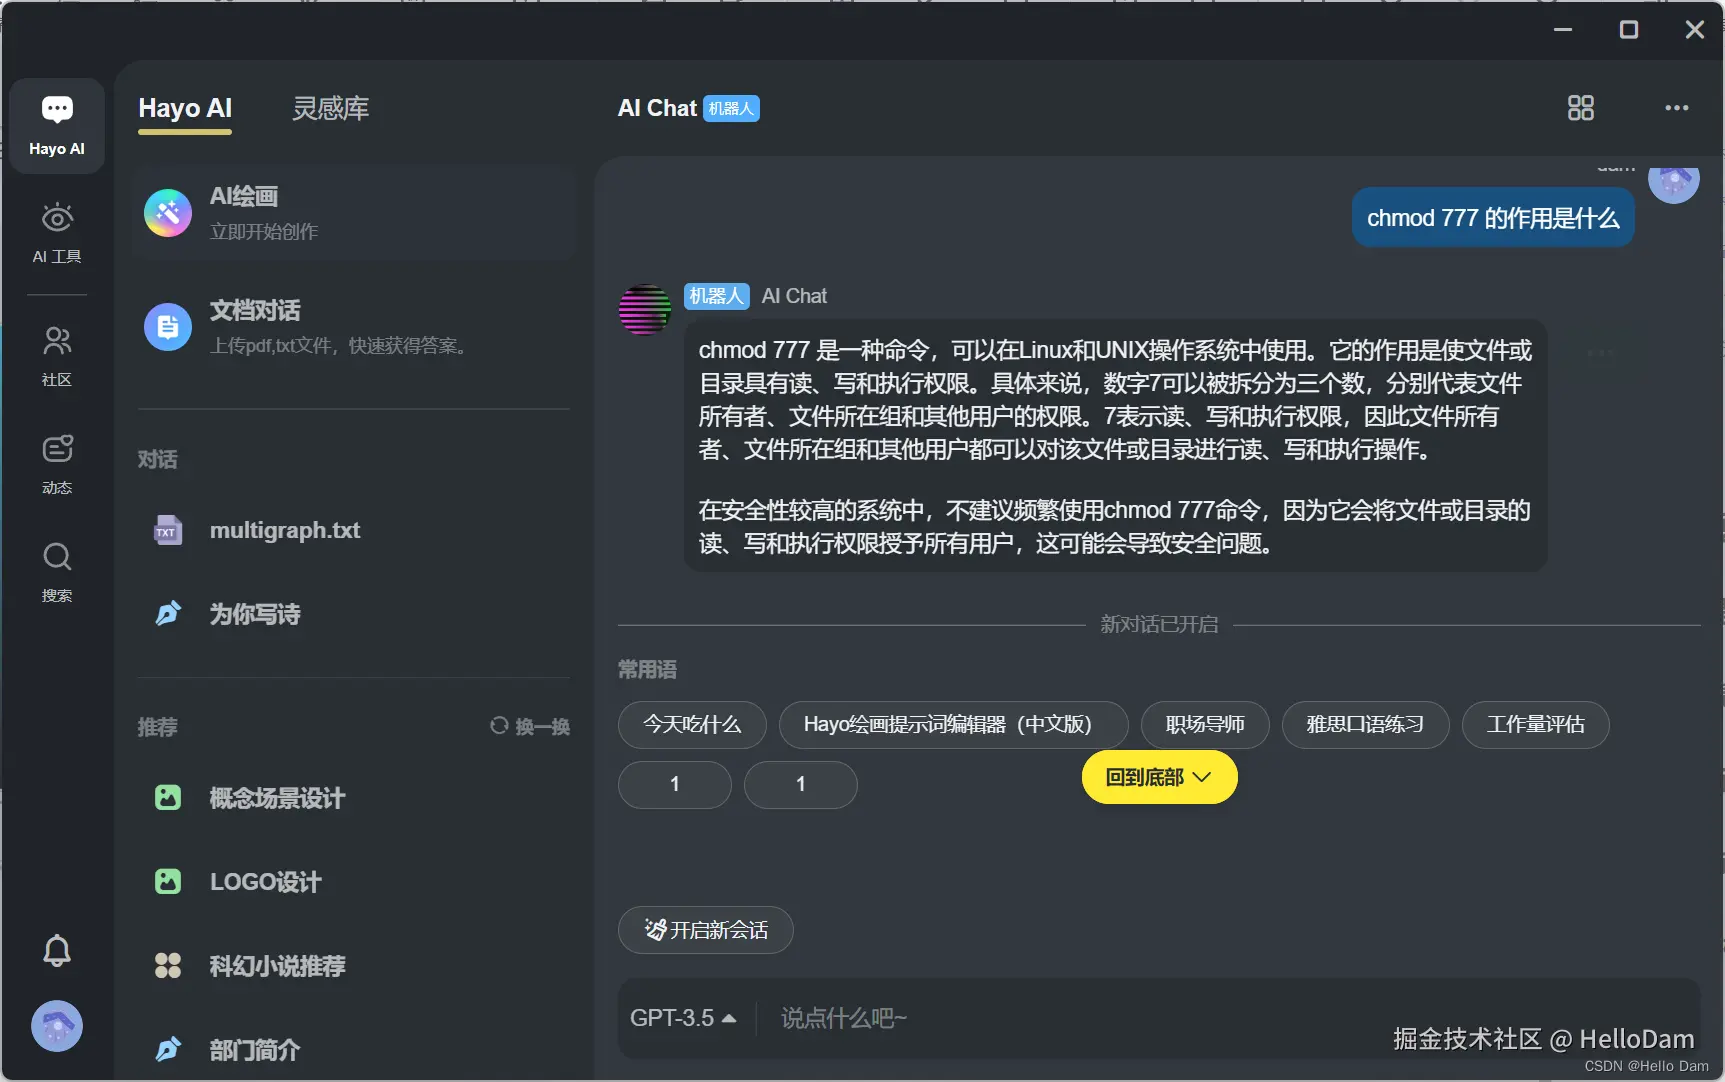Image resolution: width=1725 pixels, height=1082 pixels.
Task: Select LOGO设计 recommendation
Action: click(x=354, y=882)
